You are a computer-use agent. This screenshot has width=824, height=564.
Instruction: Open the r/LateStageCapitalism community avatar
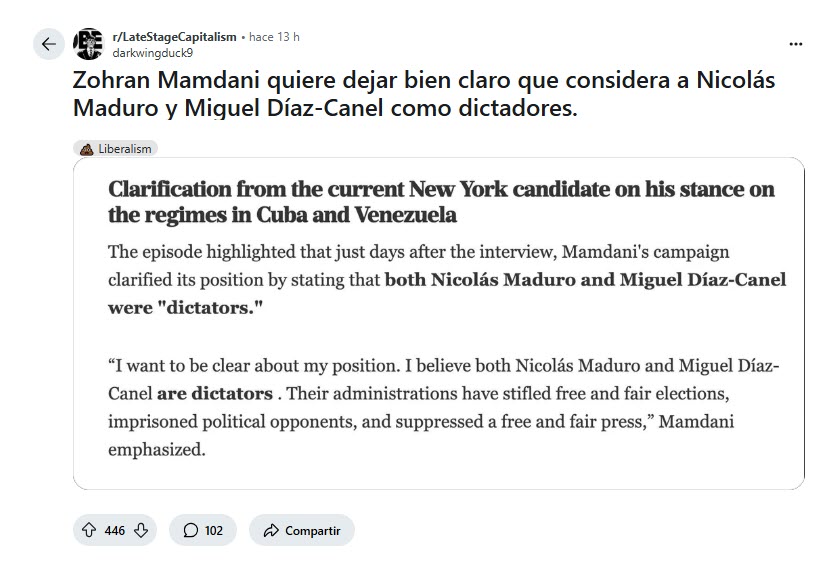click(89, 44)
